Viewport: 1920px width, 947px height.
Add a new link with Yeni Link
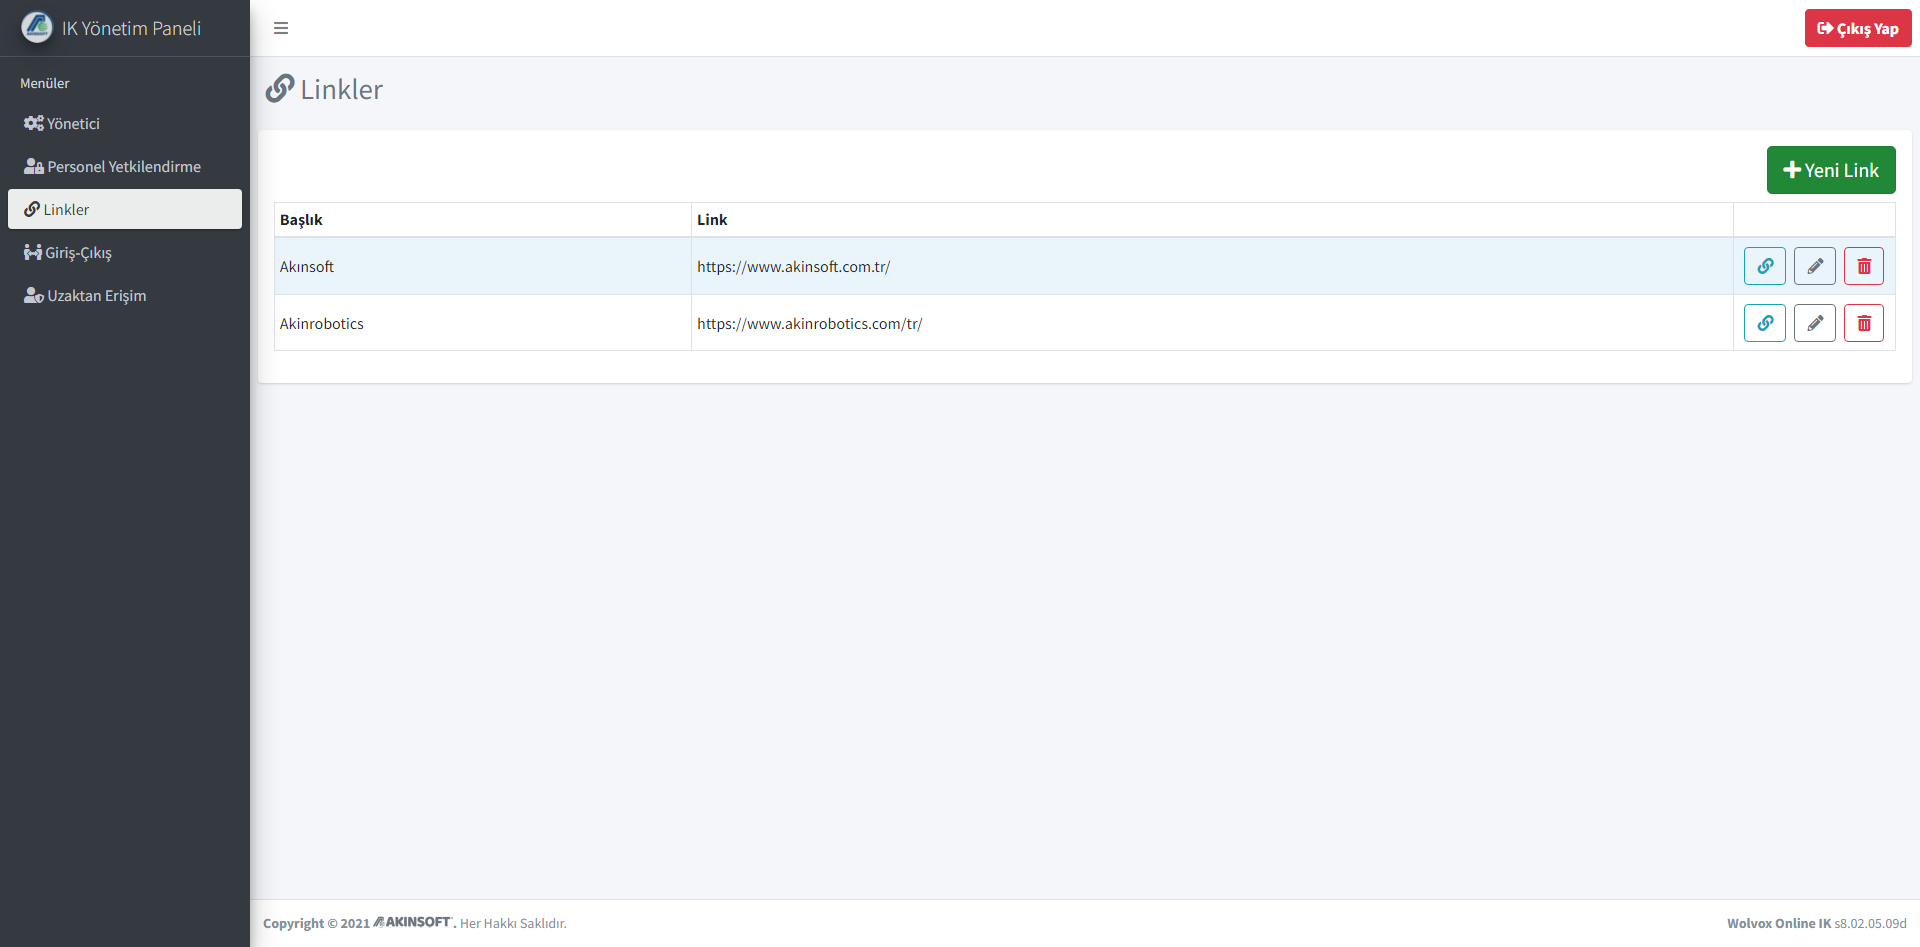(1831, 170)
